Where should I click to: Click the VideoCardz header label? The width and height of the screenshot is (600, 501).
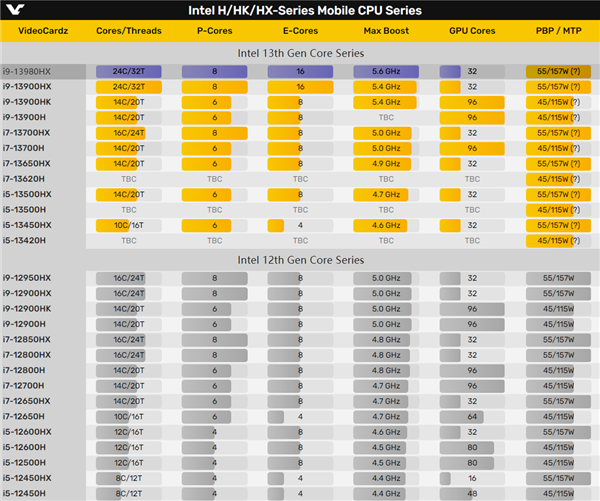point(43,31)
